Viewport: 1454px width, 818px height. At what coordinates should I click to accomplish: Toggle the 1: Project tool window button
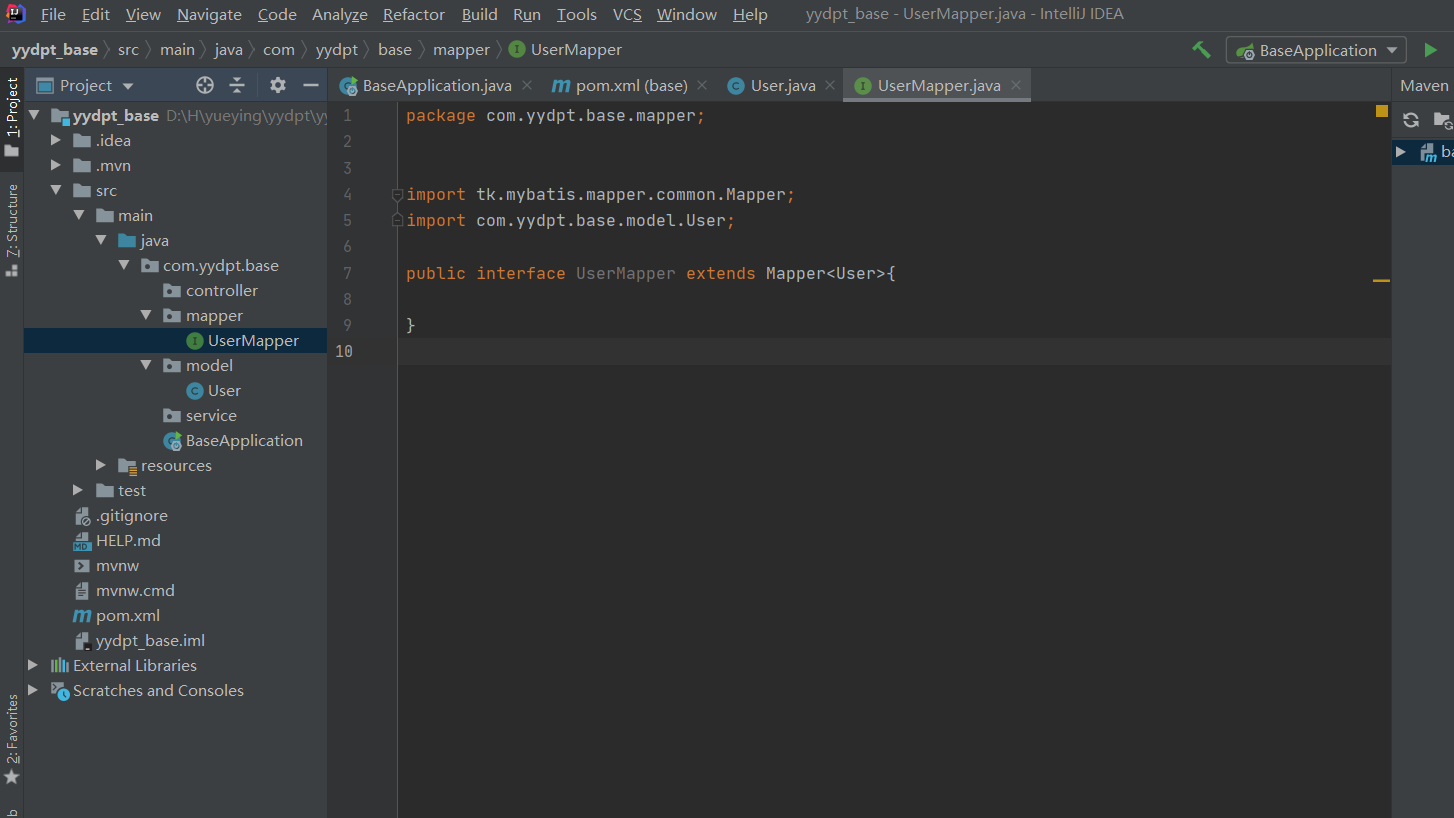tap(12, 117)
